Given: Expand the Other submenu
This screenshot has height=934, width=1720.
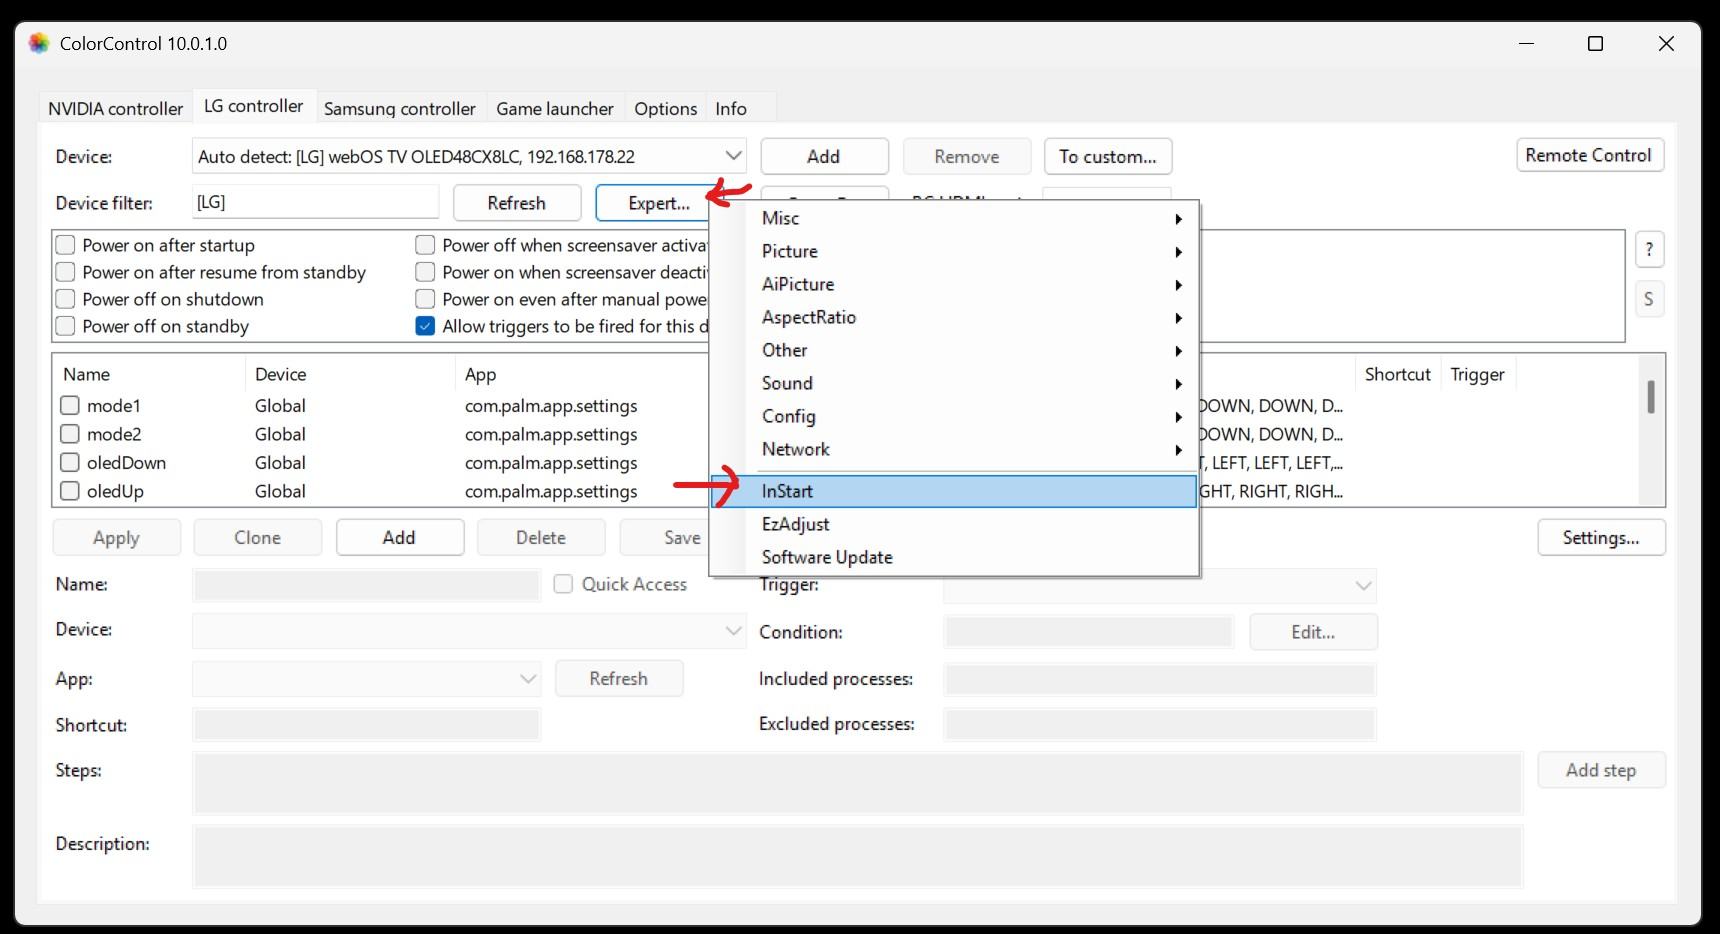Looking at the screenshot, I should click(x=954, y=350).
